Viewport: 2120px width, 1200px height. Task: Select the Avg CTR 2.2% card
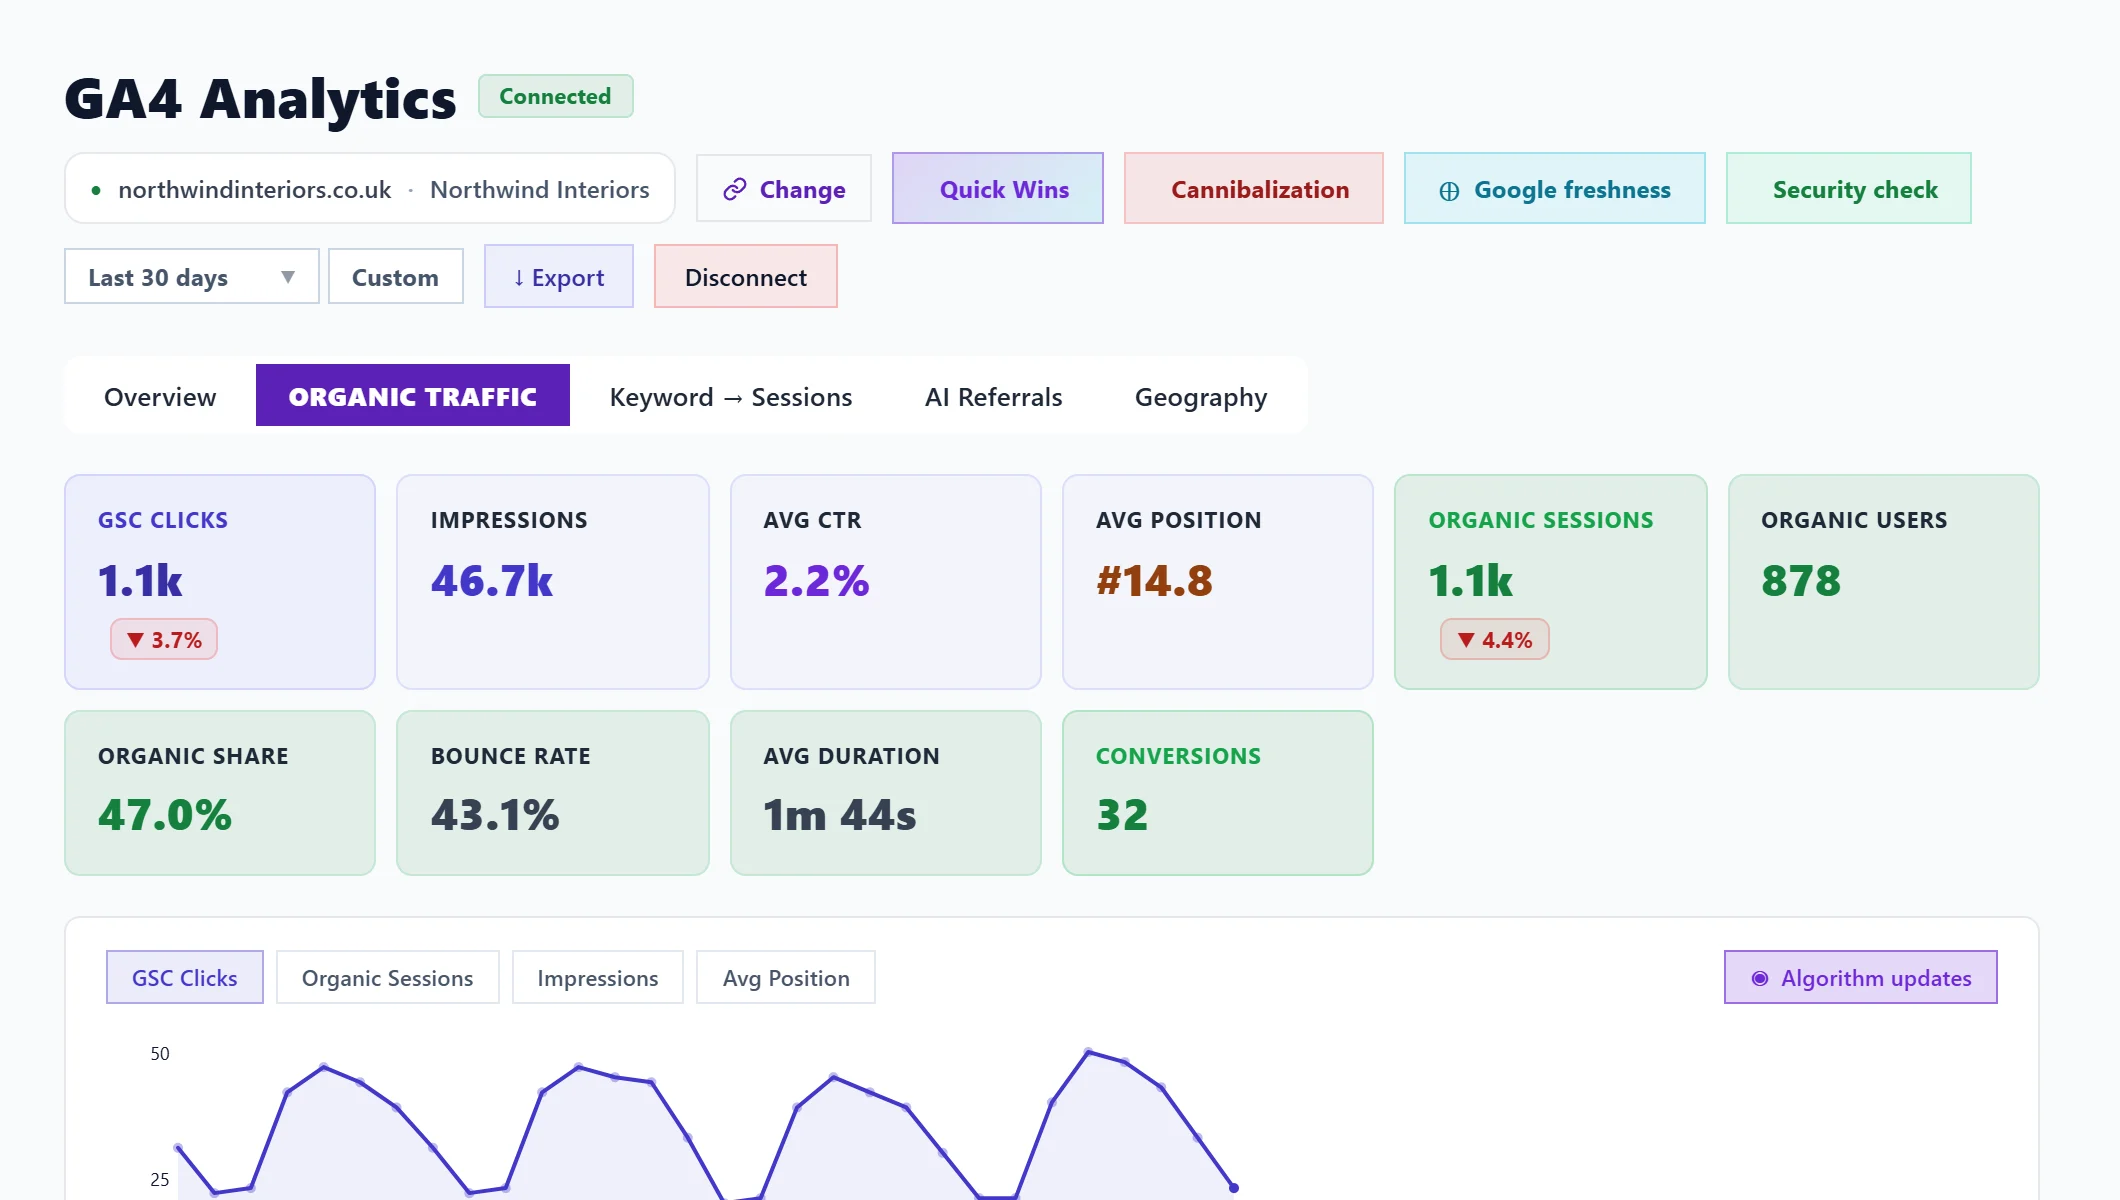886,582
